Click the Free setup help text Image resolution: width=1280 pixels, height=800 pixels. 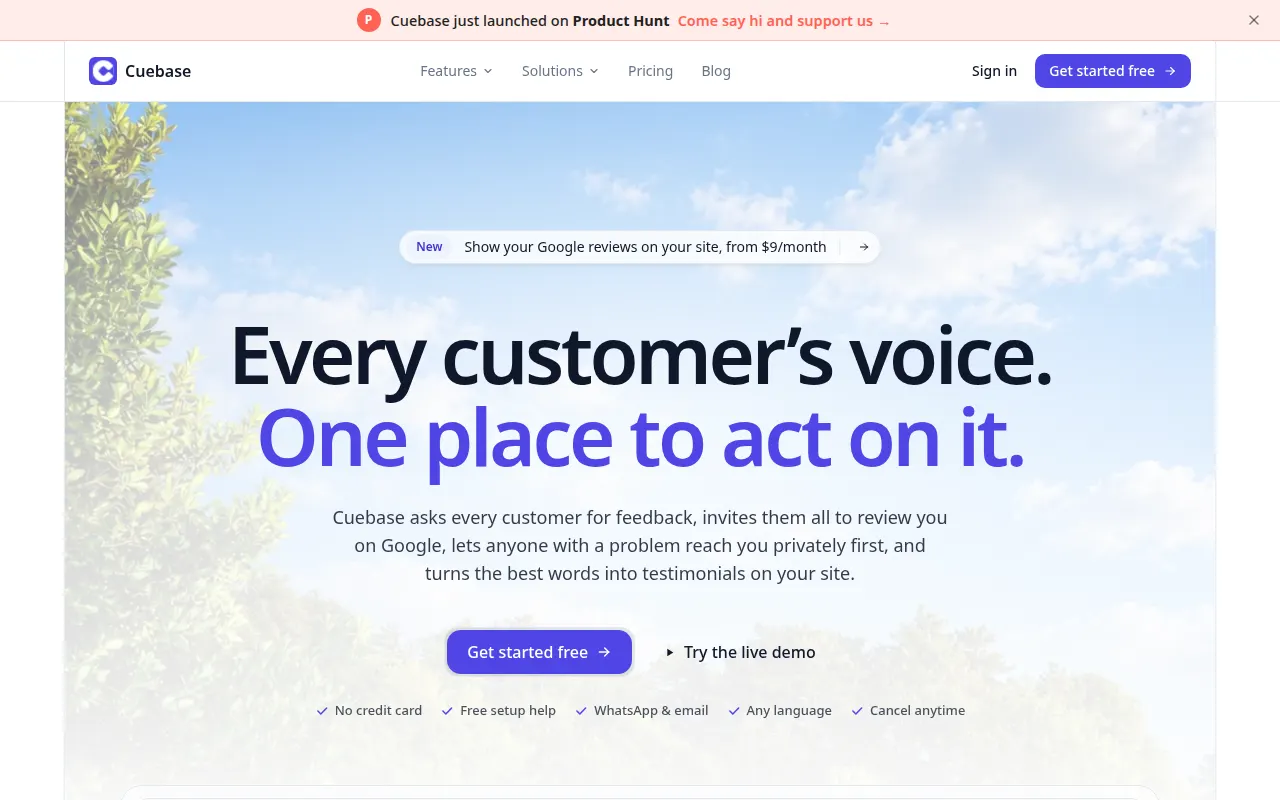pos(508,711)
